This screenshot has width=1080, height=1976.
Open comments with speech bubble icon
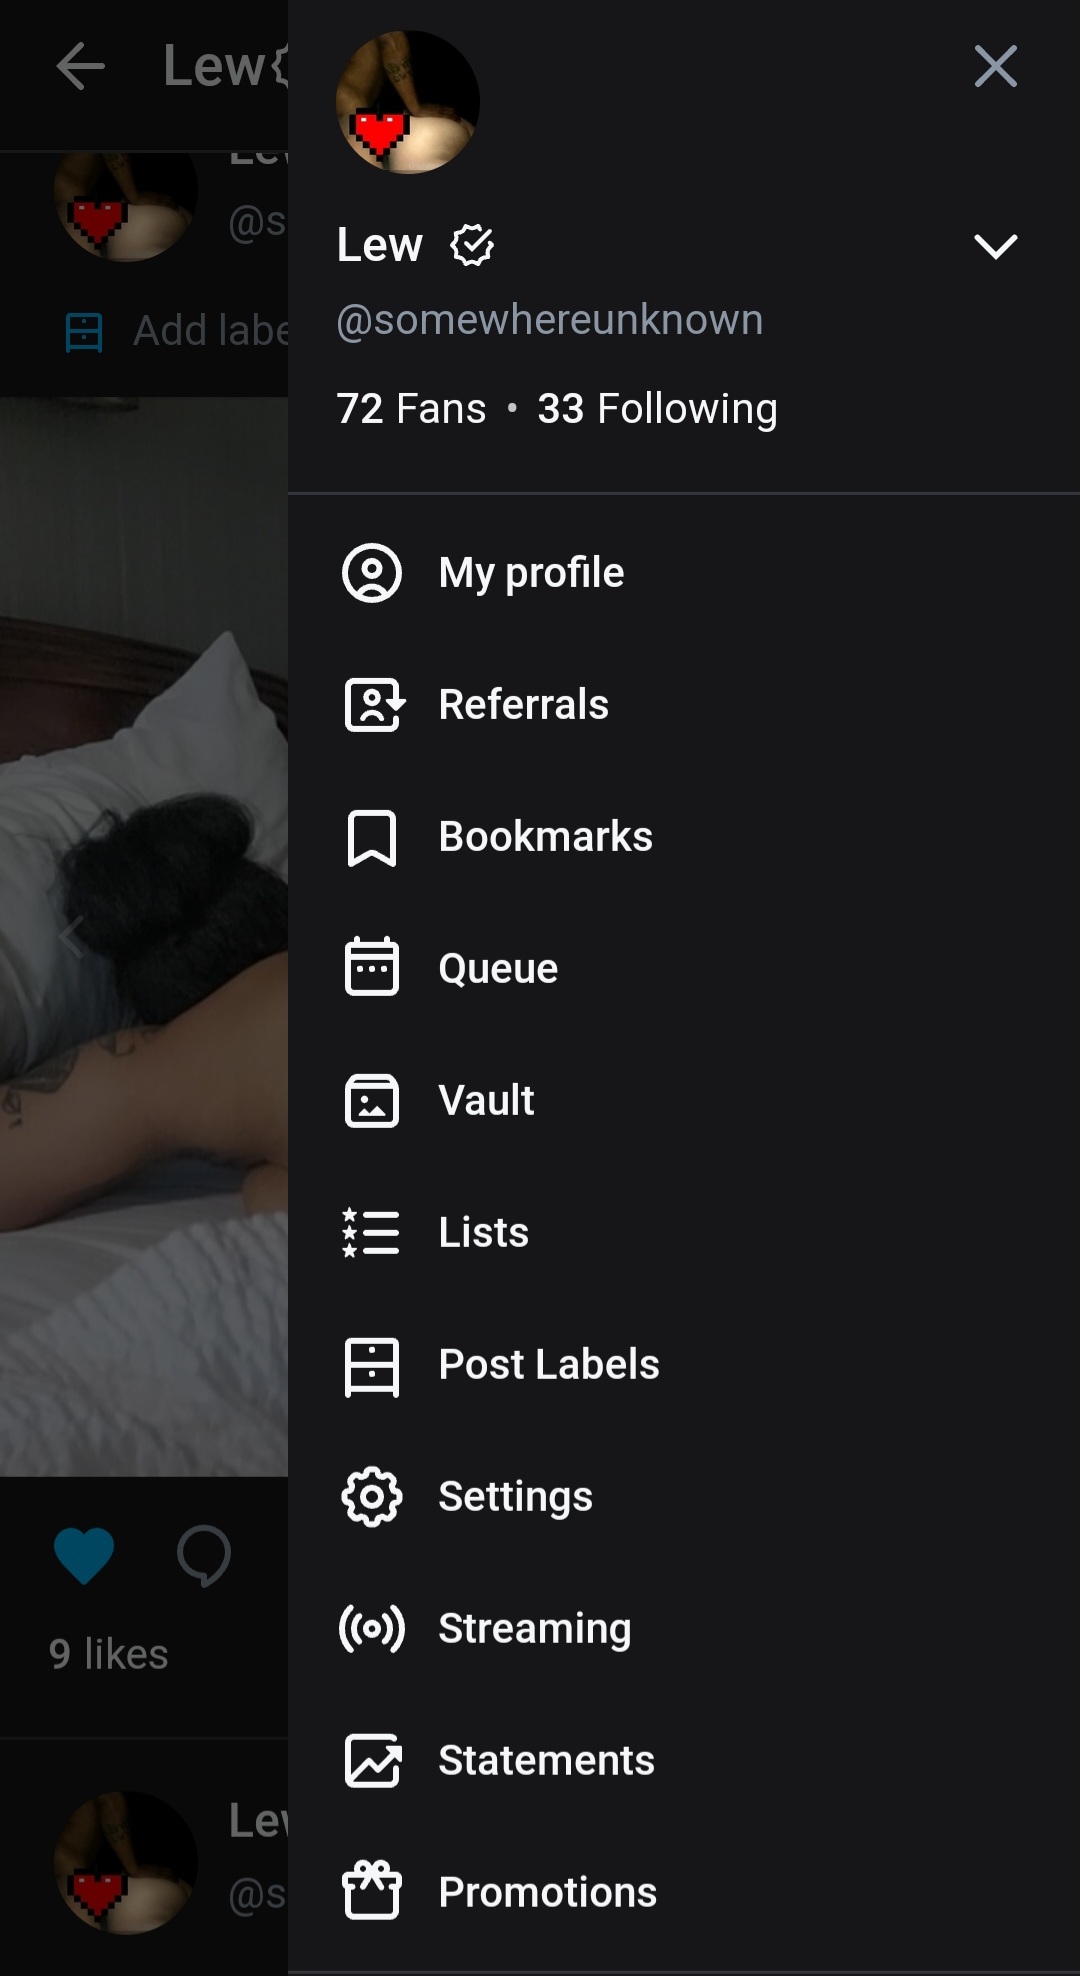204,1556
